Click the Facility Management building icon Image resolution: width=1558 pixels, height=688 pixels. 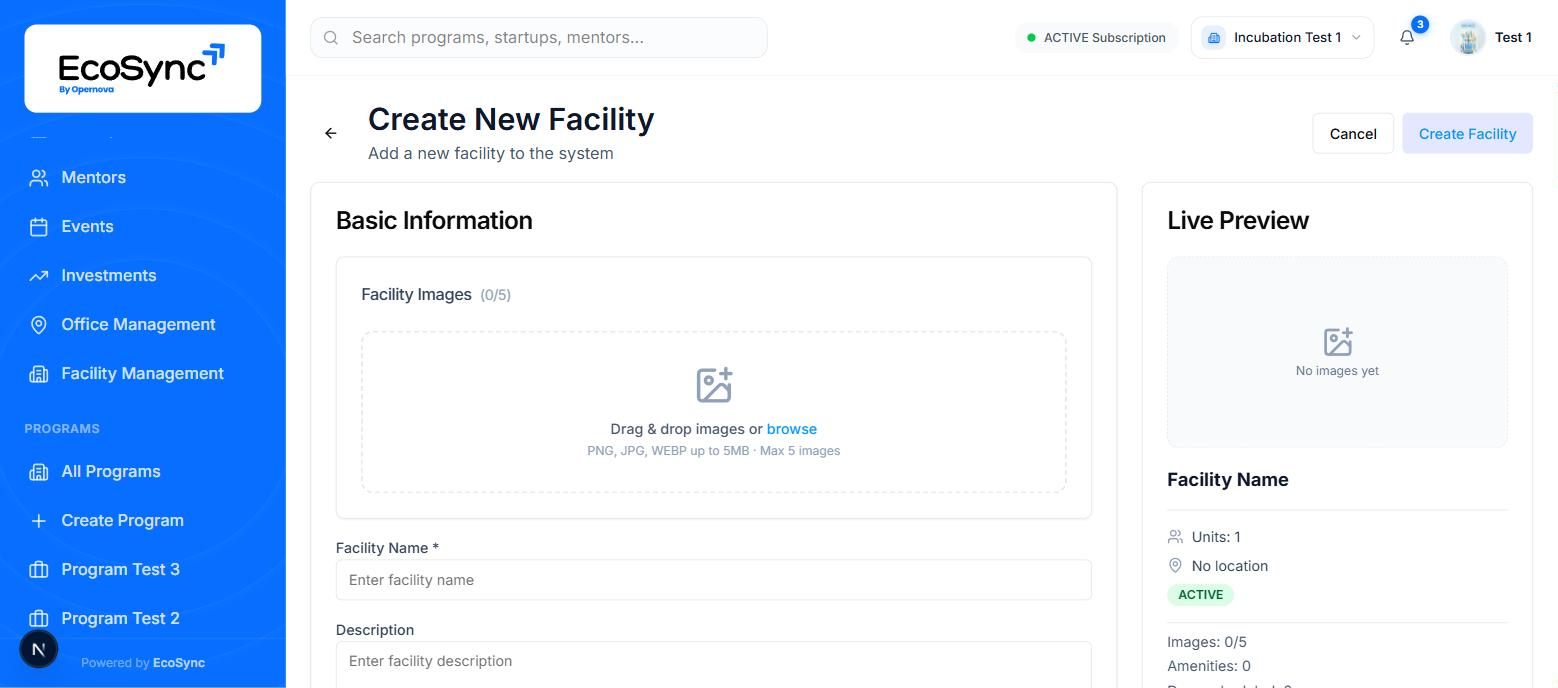[x=39, y=374]
